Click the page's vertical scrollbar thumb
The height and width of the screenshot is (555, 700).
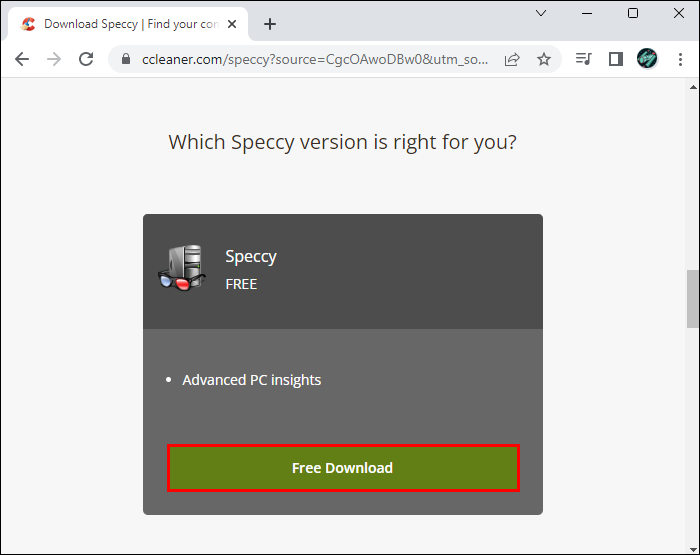692,298
